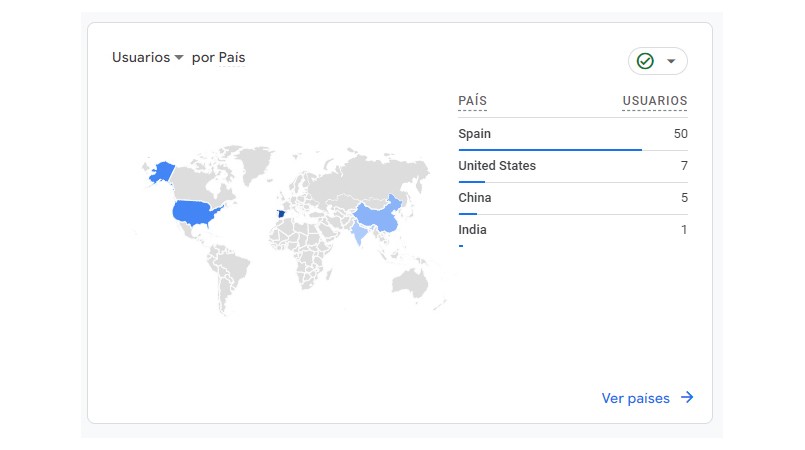Click the caret next to Usuarios
The height and width of the screenshot is (450, 805).
(179, 57)
